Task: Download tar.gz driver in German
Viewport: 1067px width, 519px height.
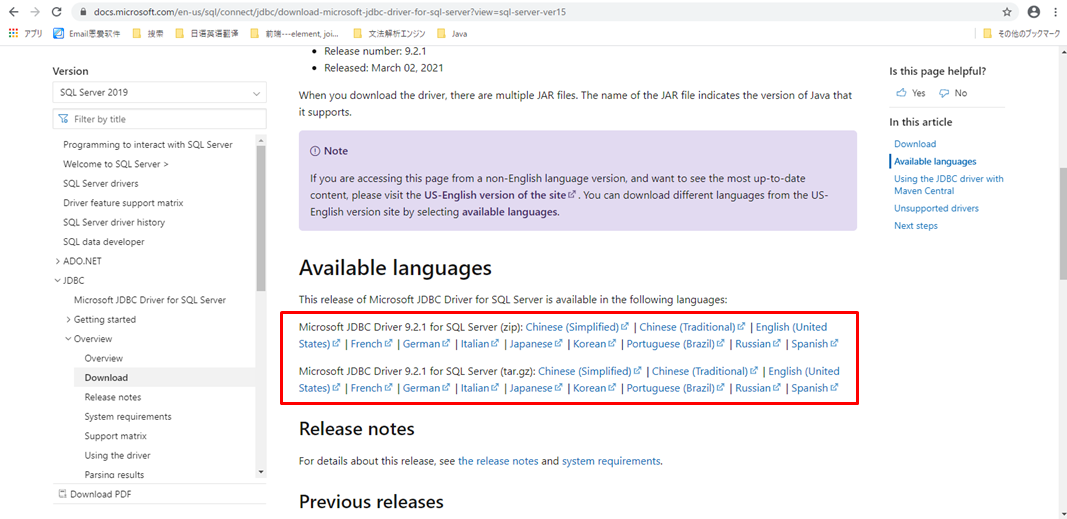Action: click(427, 388)
